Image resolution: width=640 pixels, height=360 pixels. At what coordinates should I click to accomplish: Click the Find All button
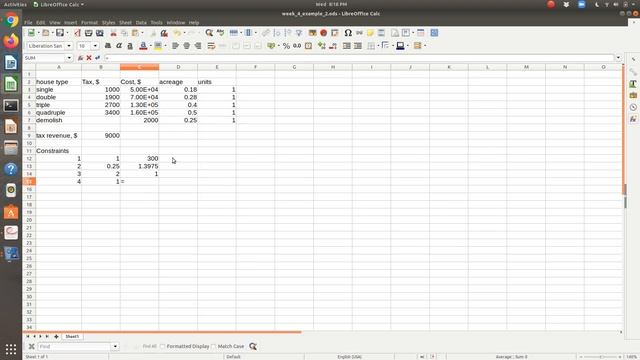pos(149,347)
